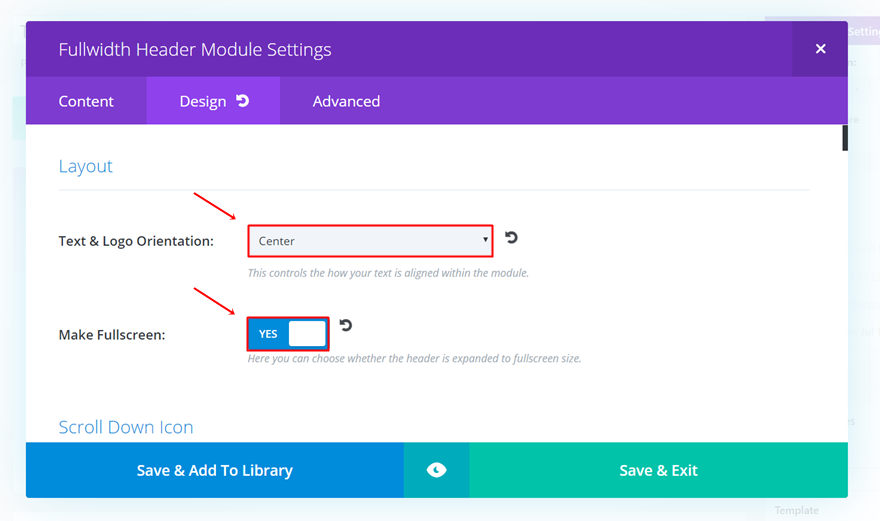
Task: Reset the Text & Logo Orientation setting
Action: coord(511,238)
